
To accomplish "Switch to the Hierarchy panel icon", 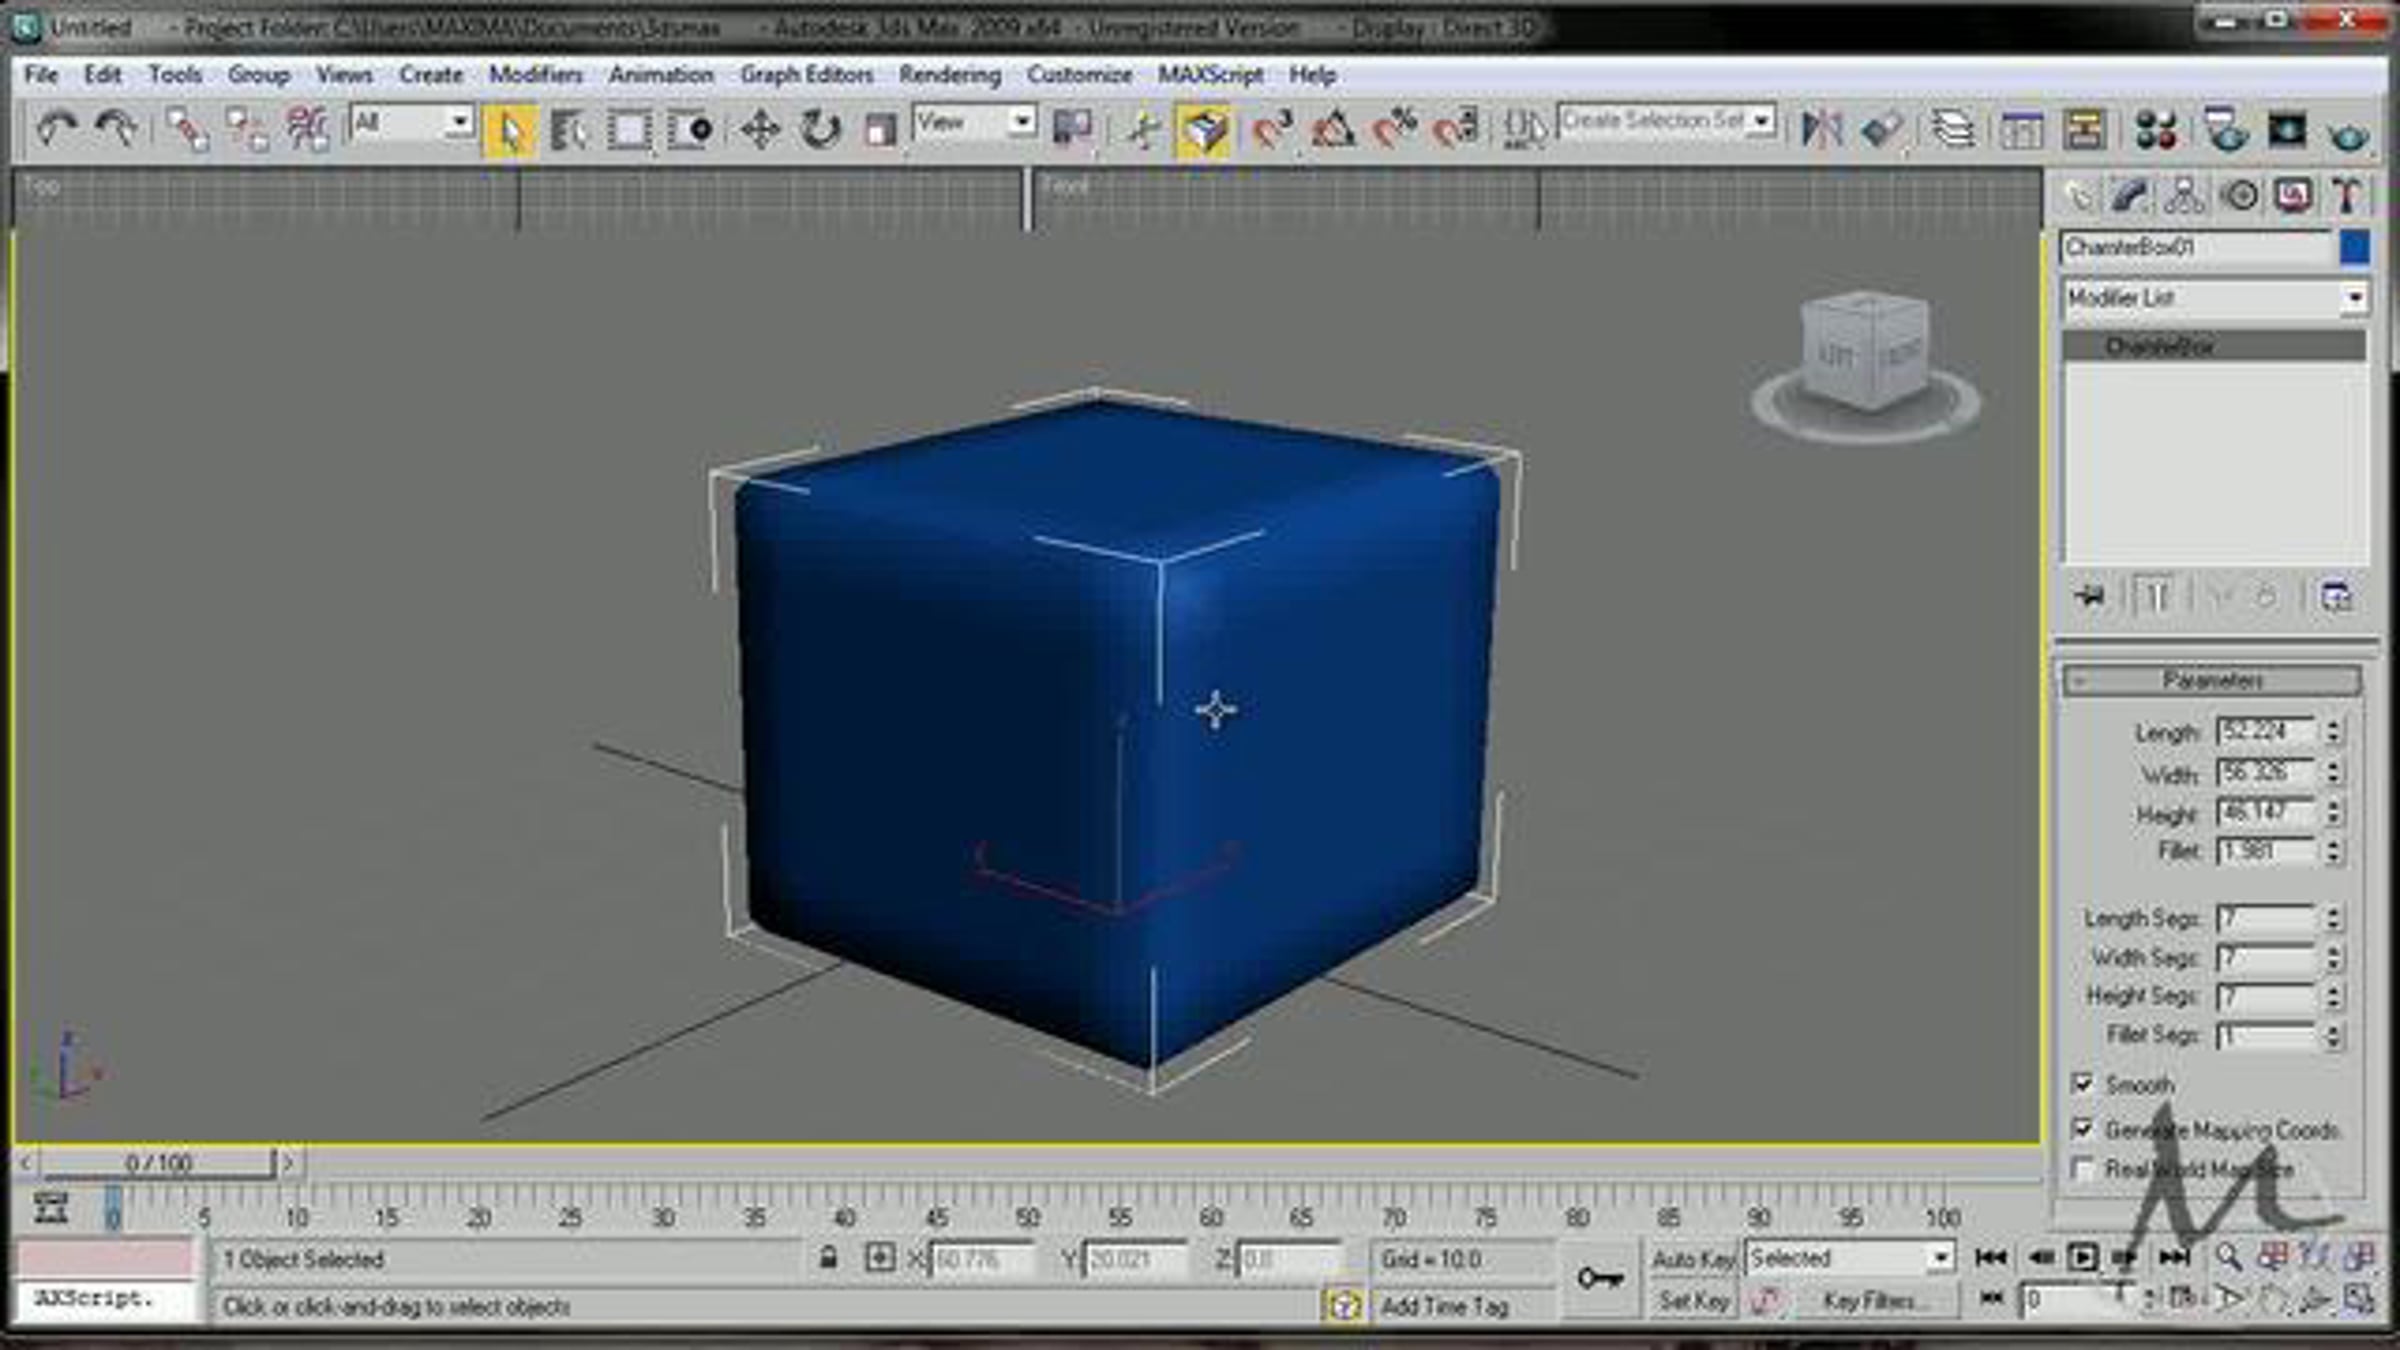I will 2184,196.
